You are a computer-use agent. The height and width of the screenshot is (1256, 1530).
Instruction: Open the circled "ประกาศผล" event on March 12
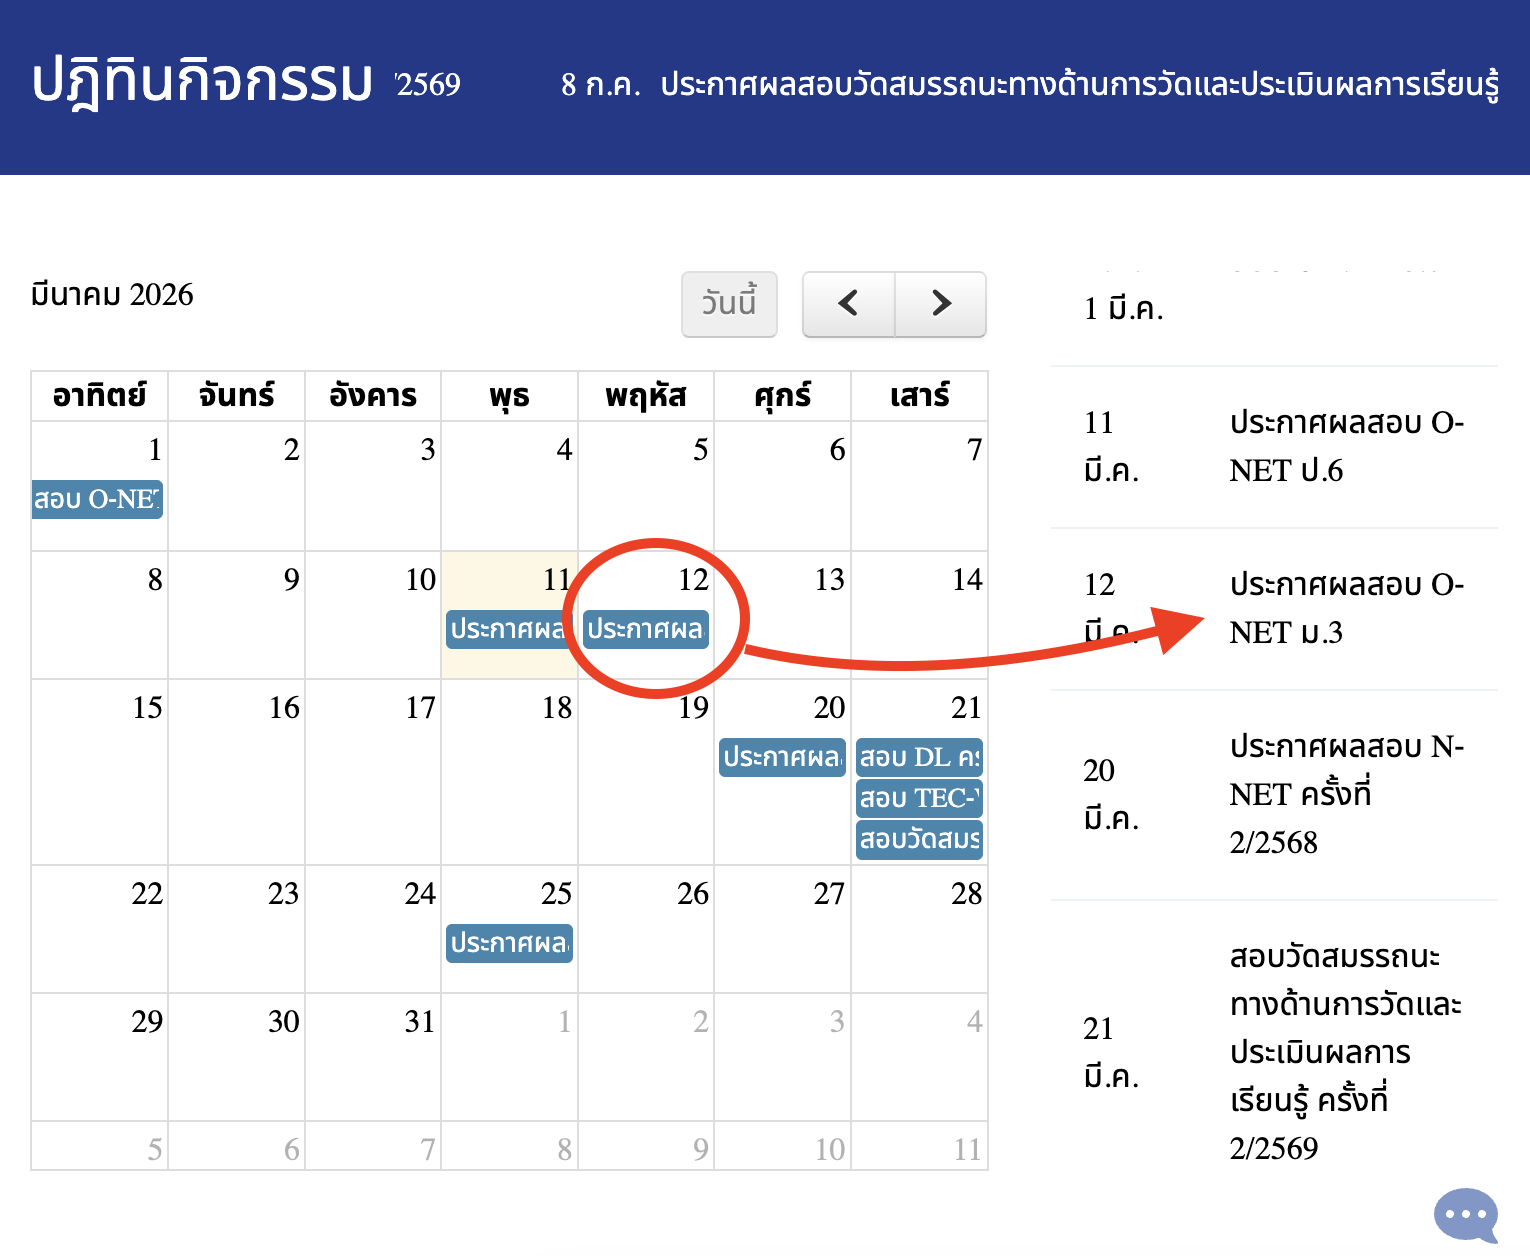click(645, 630)
